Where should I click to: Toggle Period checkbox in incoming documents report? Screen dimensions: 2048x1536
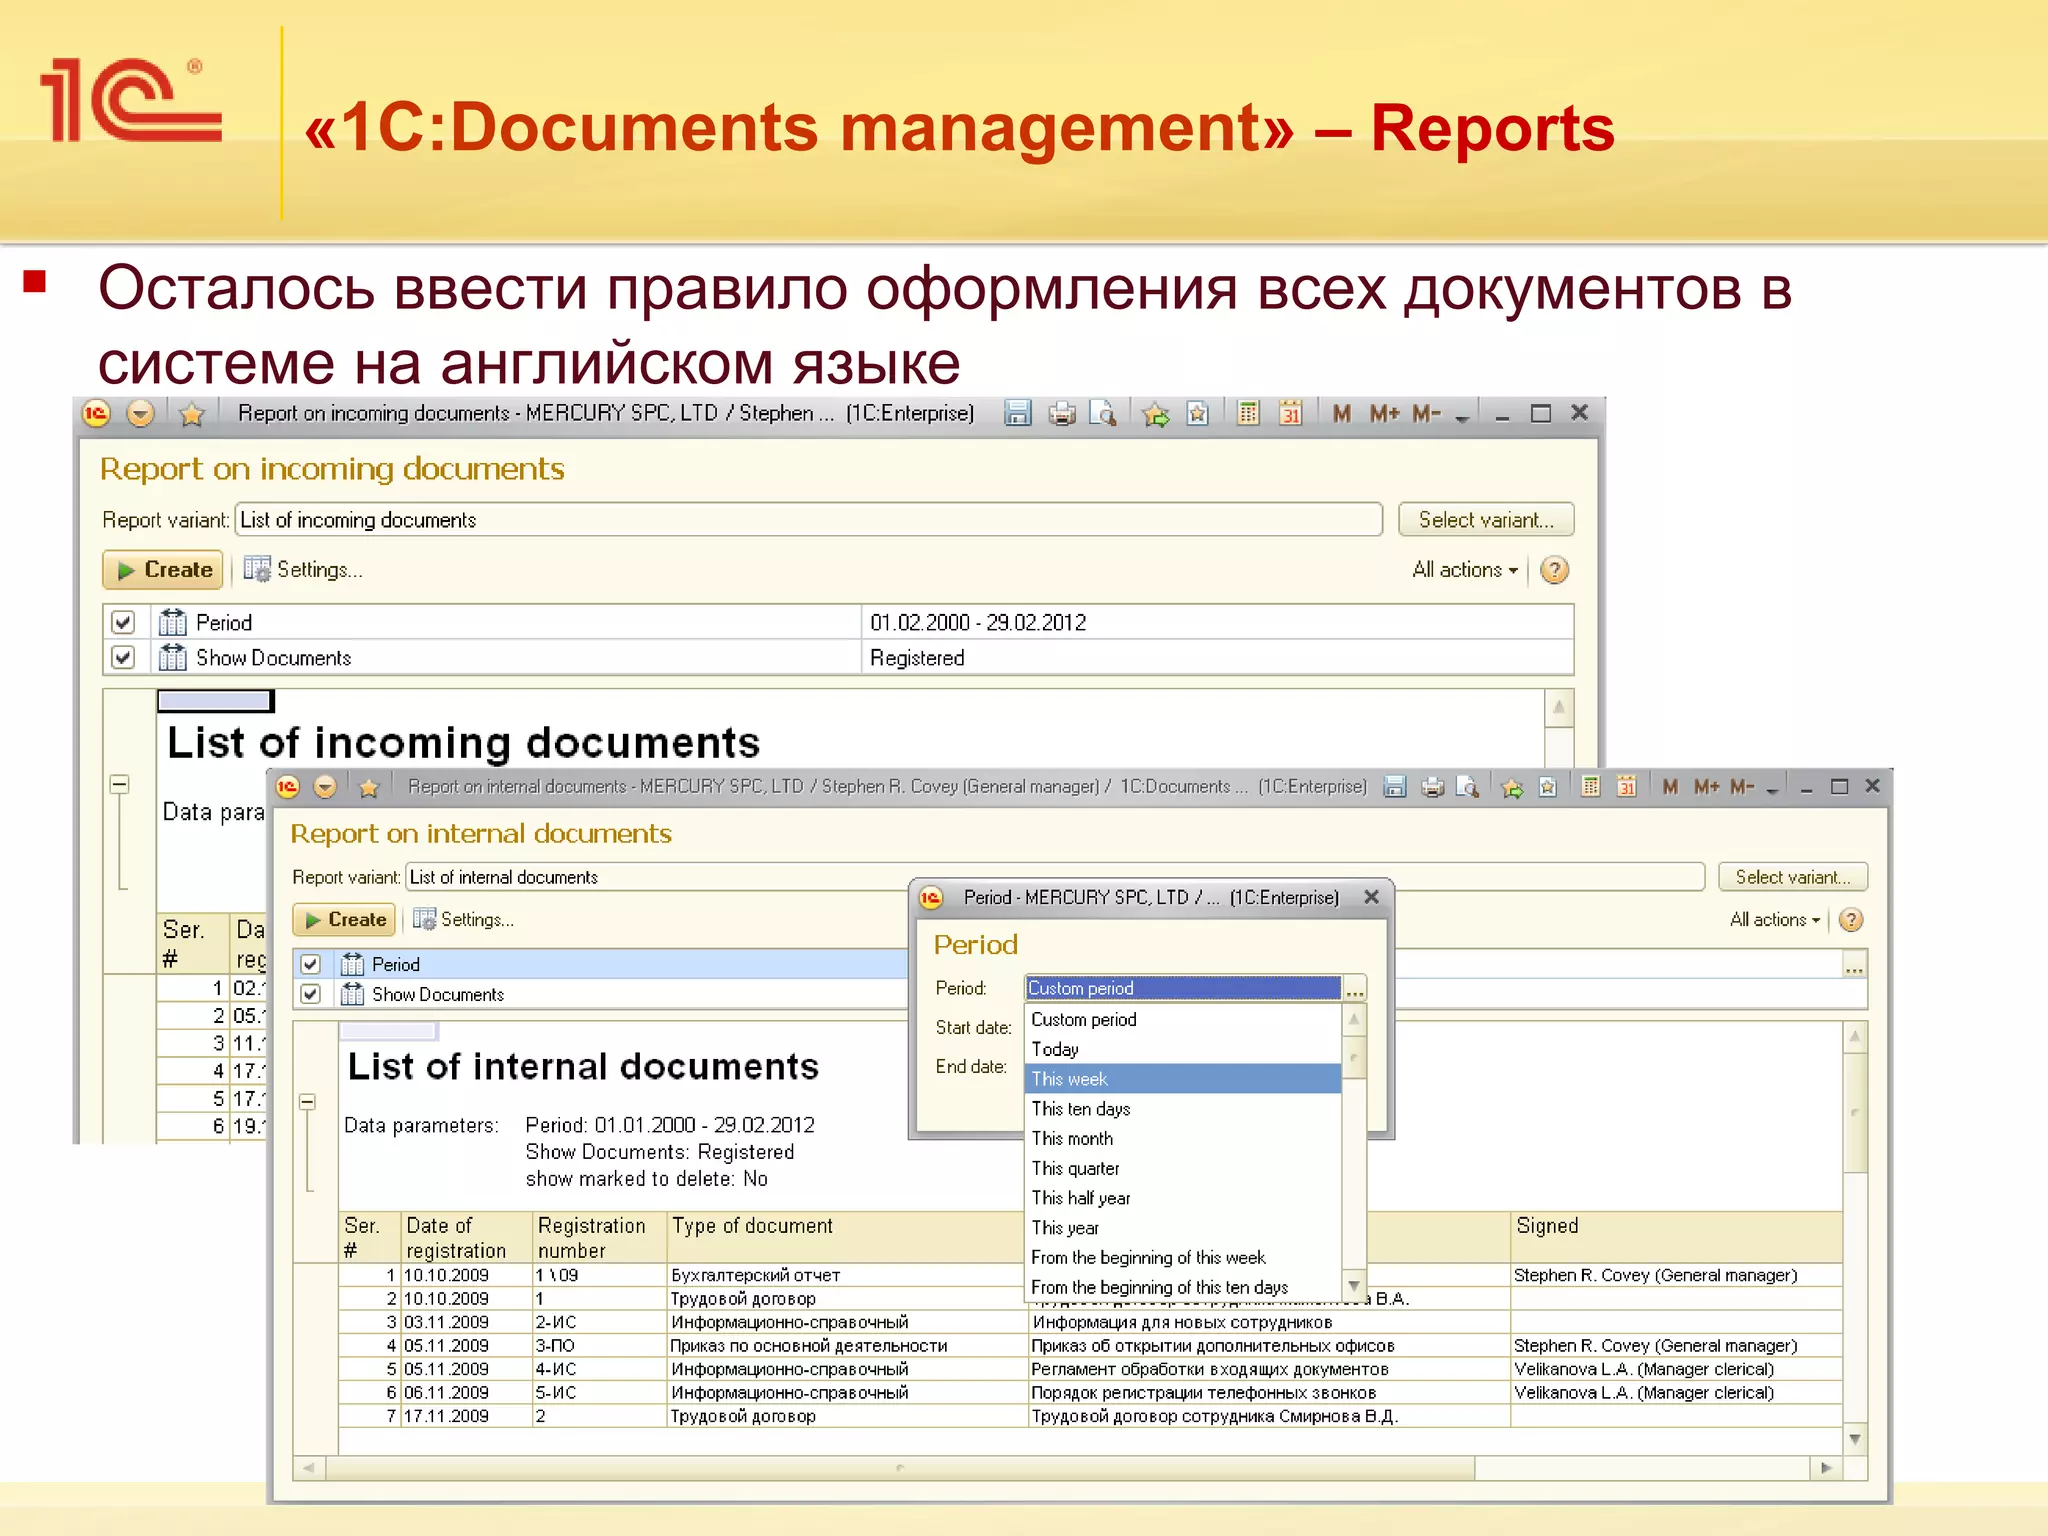coord(123,622)
